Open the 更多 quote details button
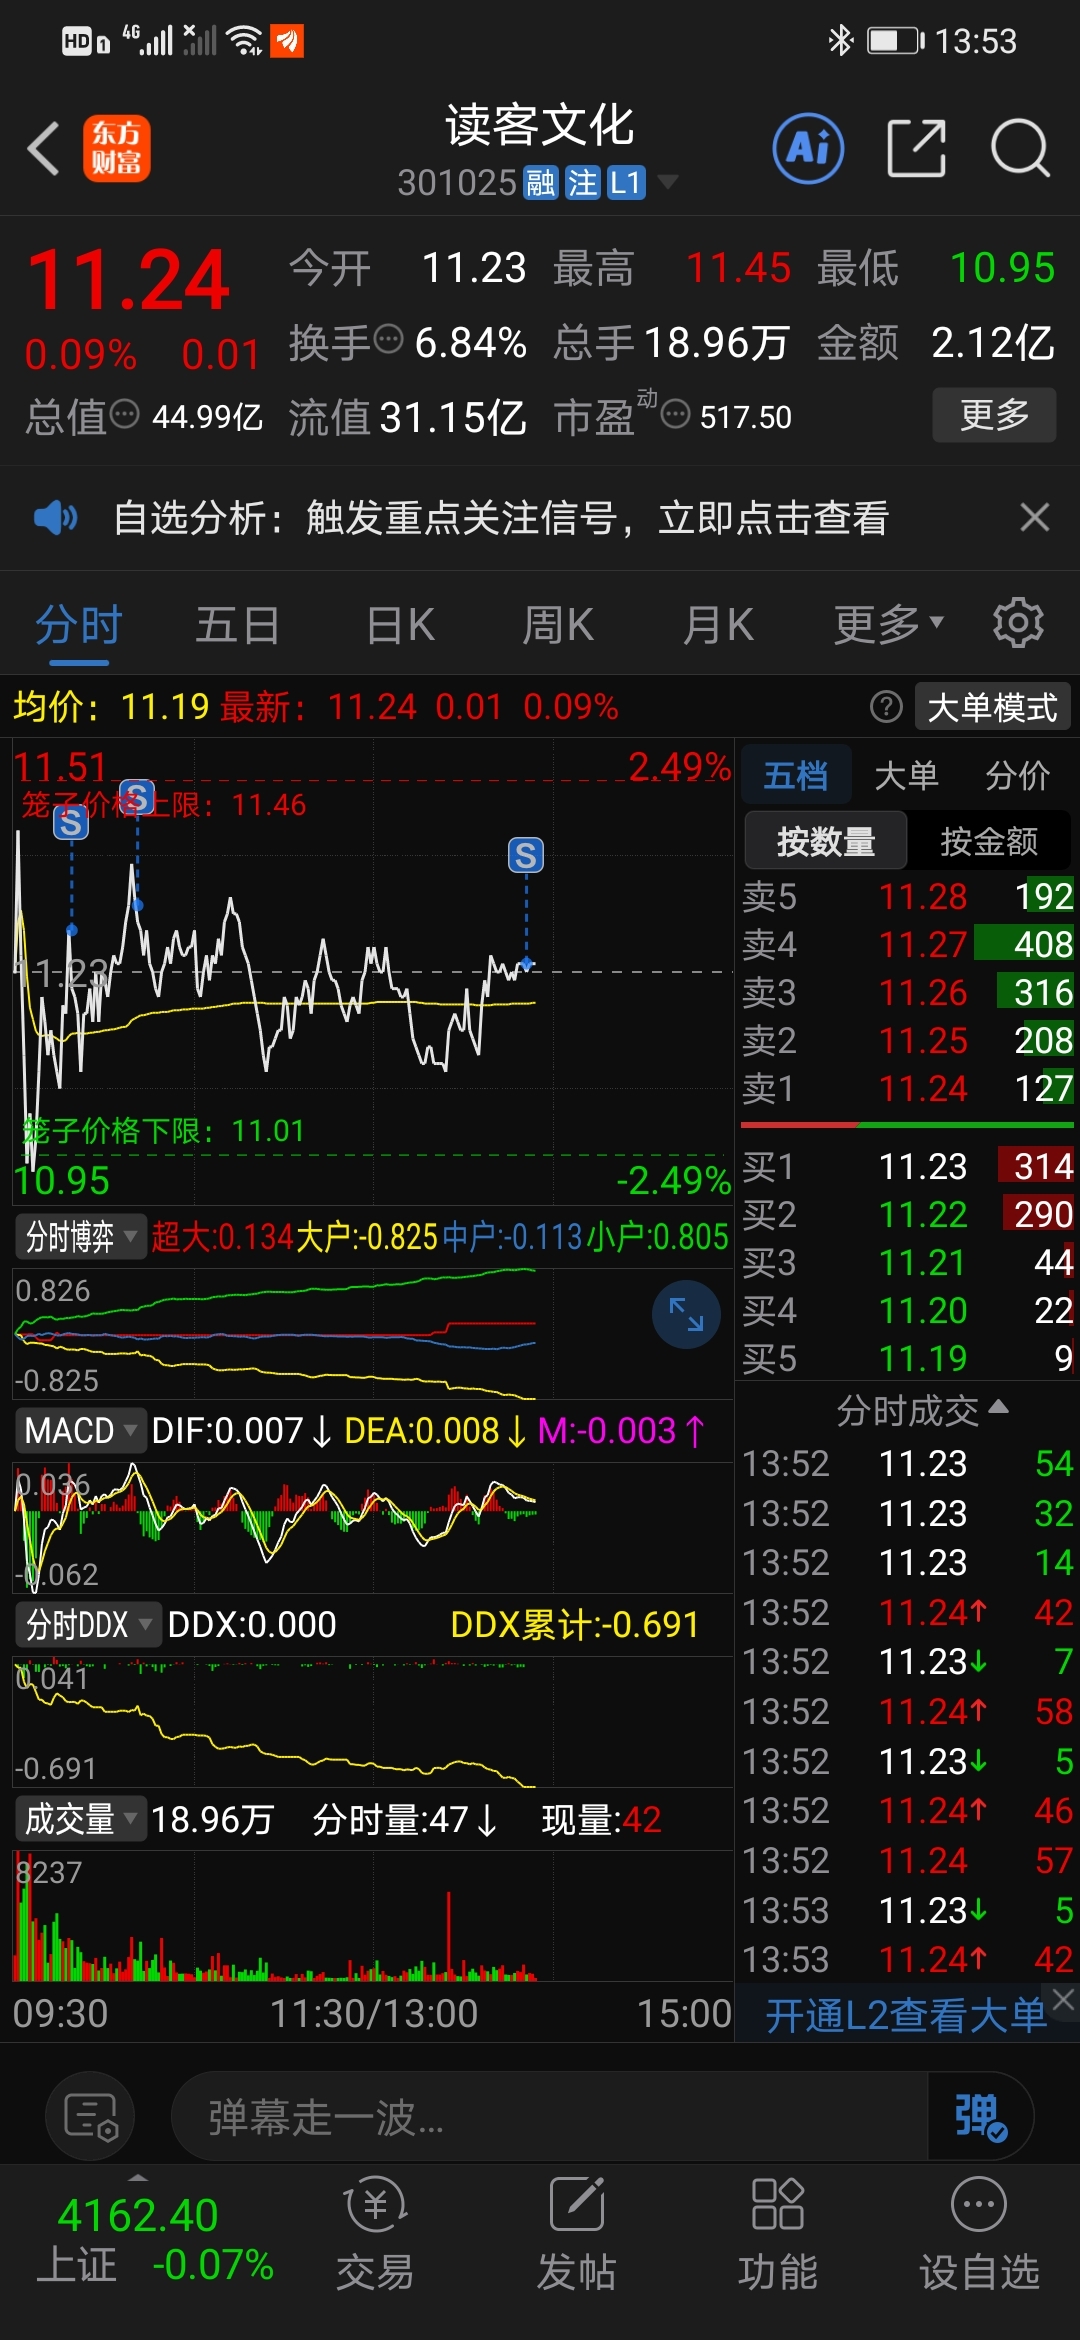The image size is (1080, 2340). 994,414
